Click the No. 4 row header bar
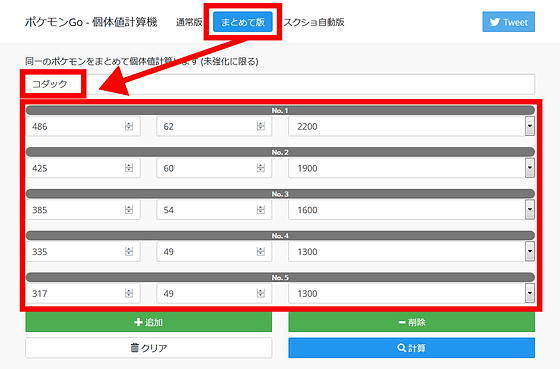The height and width of the screenshot is (369, 560). (x=280, y=236)
